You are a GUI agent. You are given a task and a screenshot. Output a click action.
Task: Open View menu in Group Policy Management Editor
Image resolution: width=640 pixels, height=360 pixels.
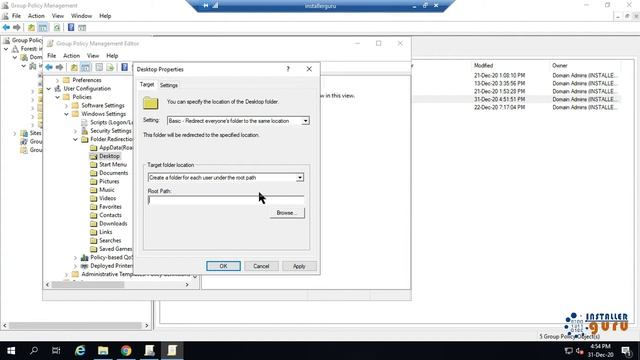point(93,56)
